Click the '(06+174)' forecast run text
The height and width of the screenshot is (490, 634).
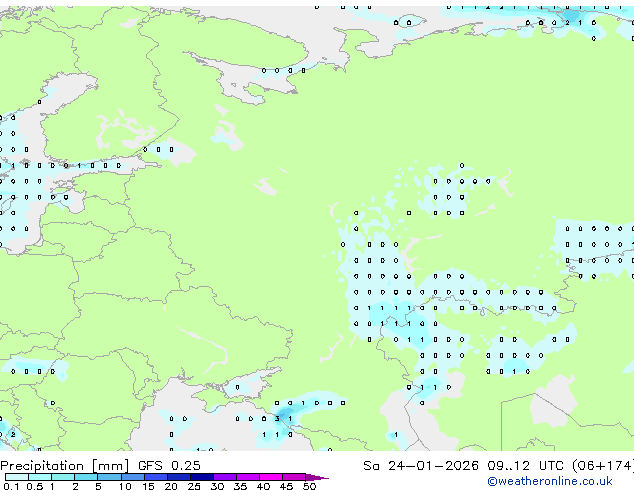click(x=603, y=466)
